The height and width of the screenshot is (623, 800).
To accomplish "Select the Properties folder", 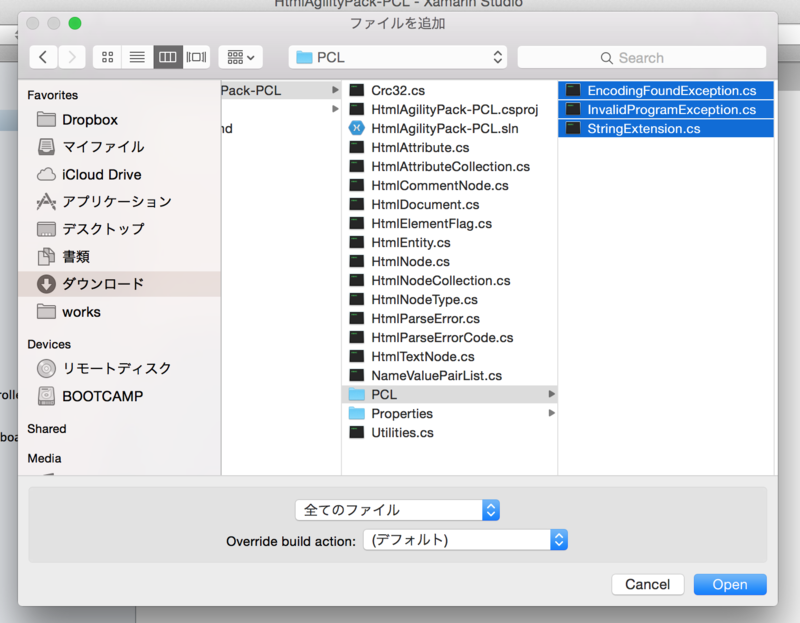I will 449,413.
